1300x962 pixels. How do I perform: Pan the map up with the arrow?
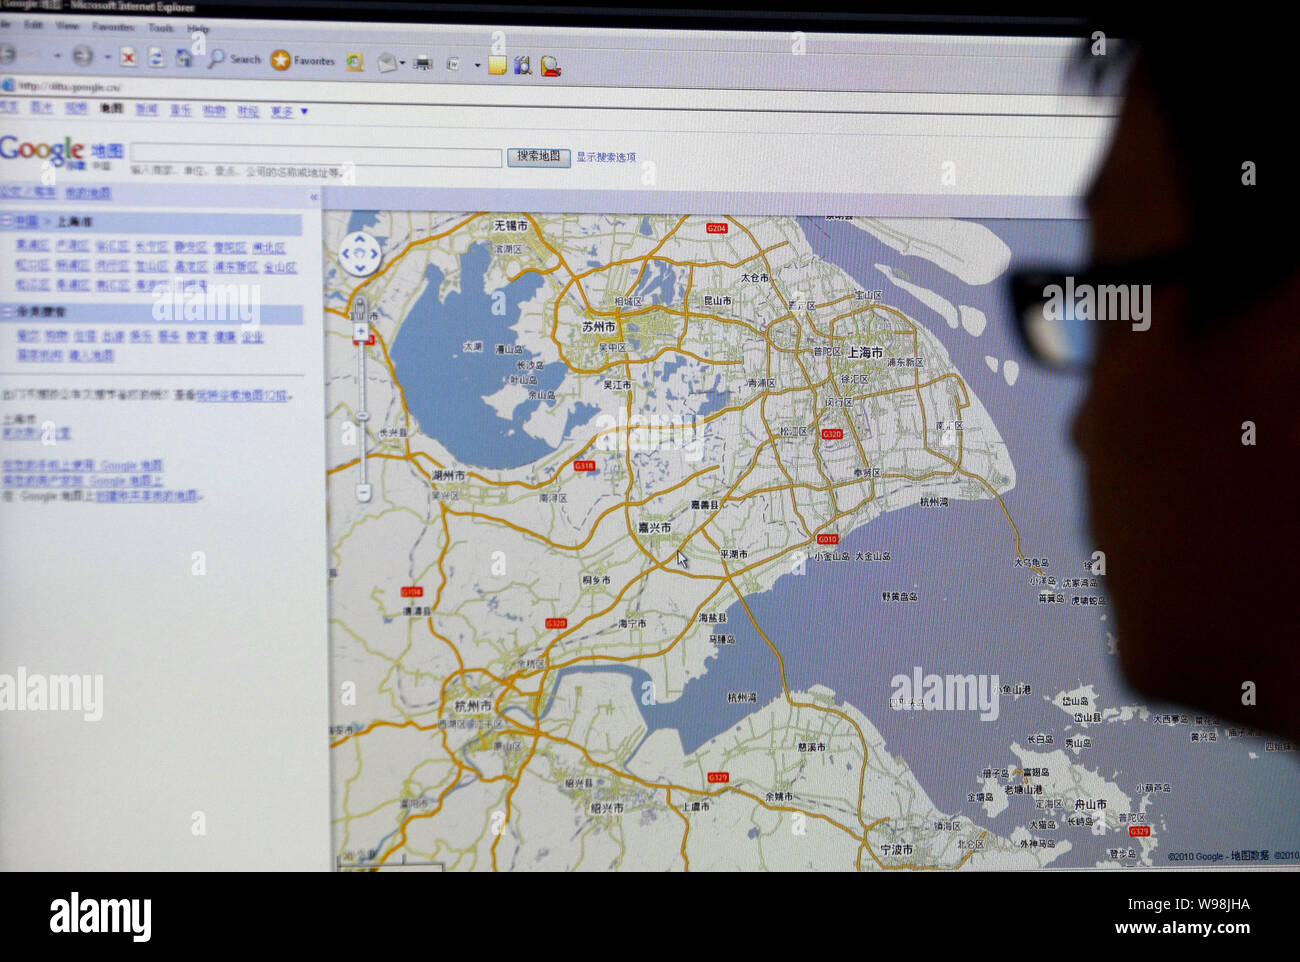coord(360,241)
